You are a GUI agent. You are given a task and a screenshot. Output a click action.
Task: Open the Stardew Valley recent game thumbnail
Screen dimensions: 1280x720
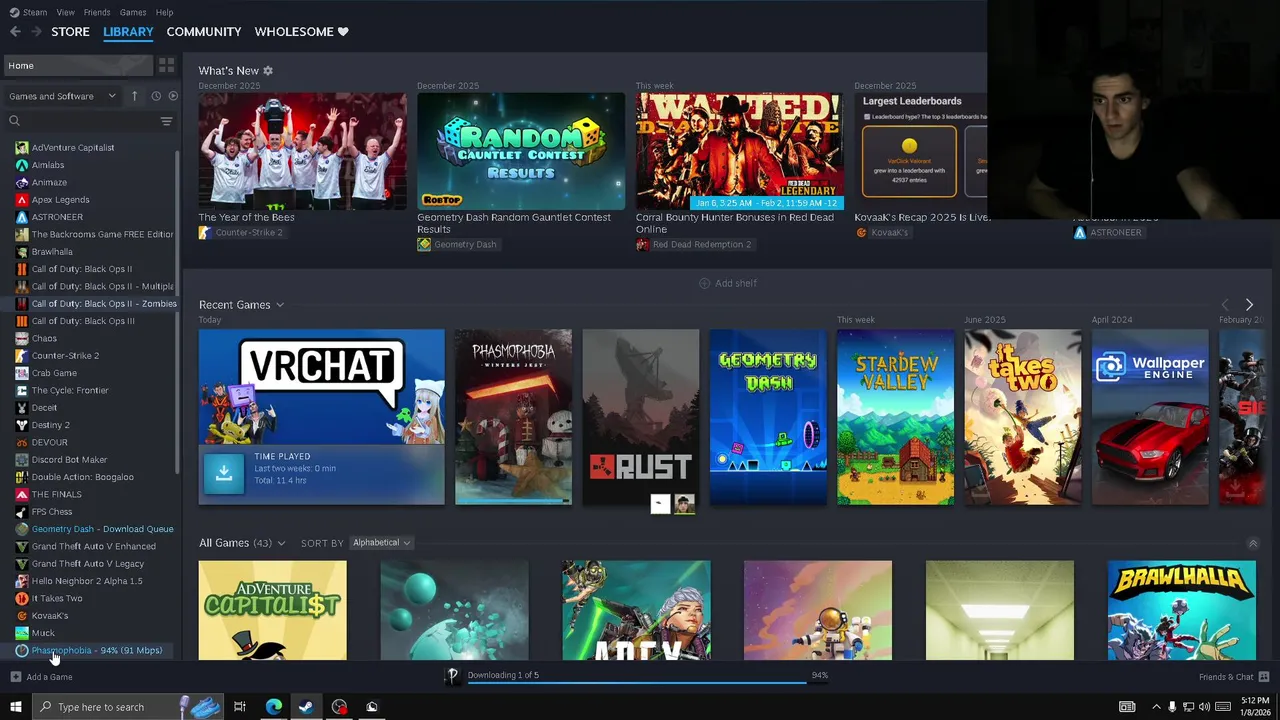click(x=895, y=417)
